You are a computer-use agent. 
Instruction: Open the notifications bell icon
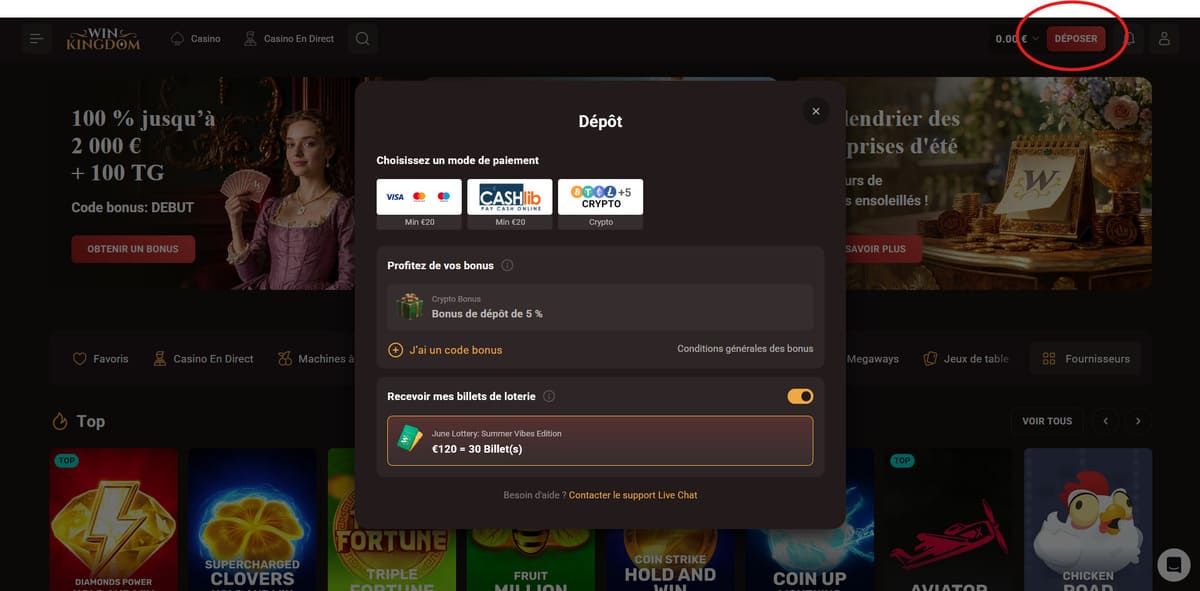[1130, 39]
